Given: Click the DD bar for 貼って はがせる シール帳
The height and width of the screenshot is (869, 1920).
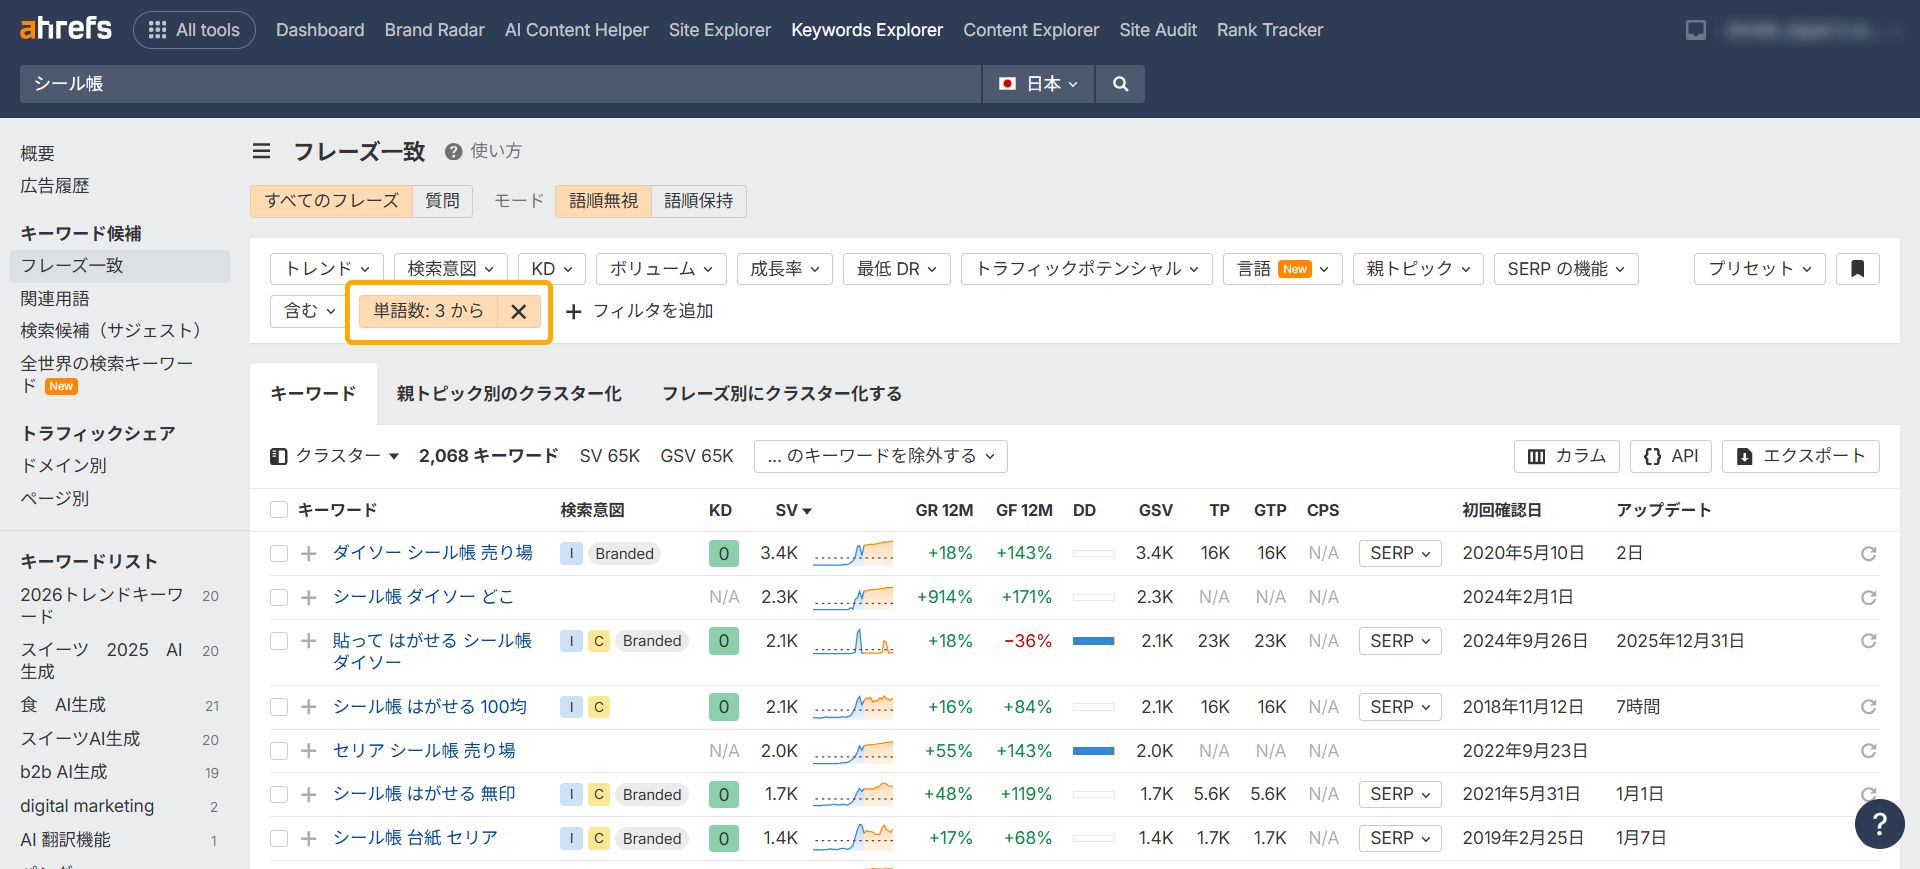Looking at the screenshot, I should tap(1094, 641).
